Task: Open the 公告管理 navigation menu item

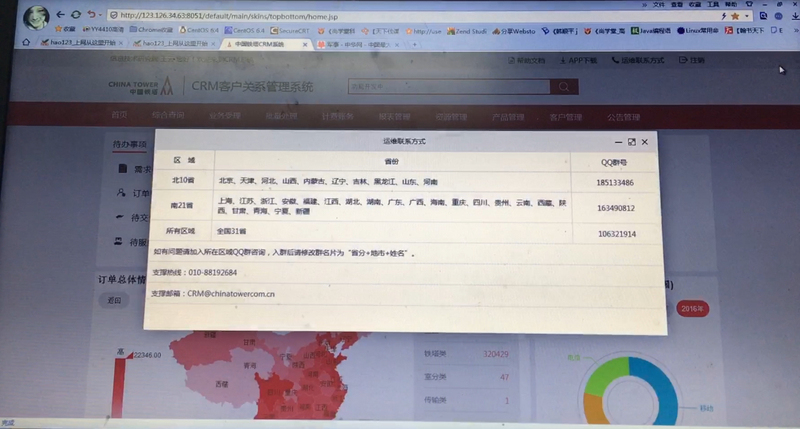Action: (623, 117)
